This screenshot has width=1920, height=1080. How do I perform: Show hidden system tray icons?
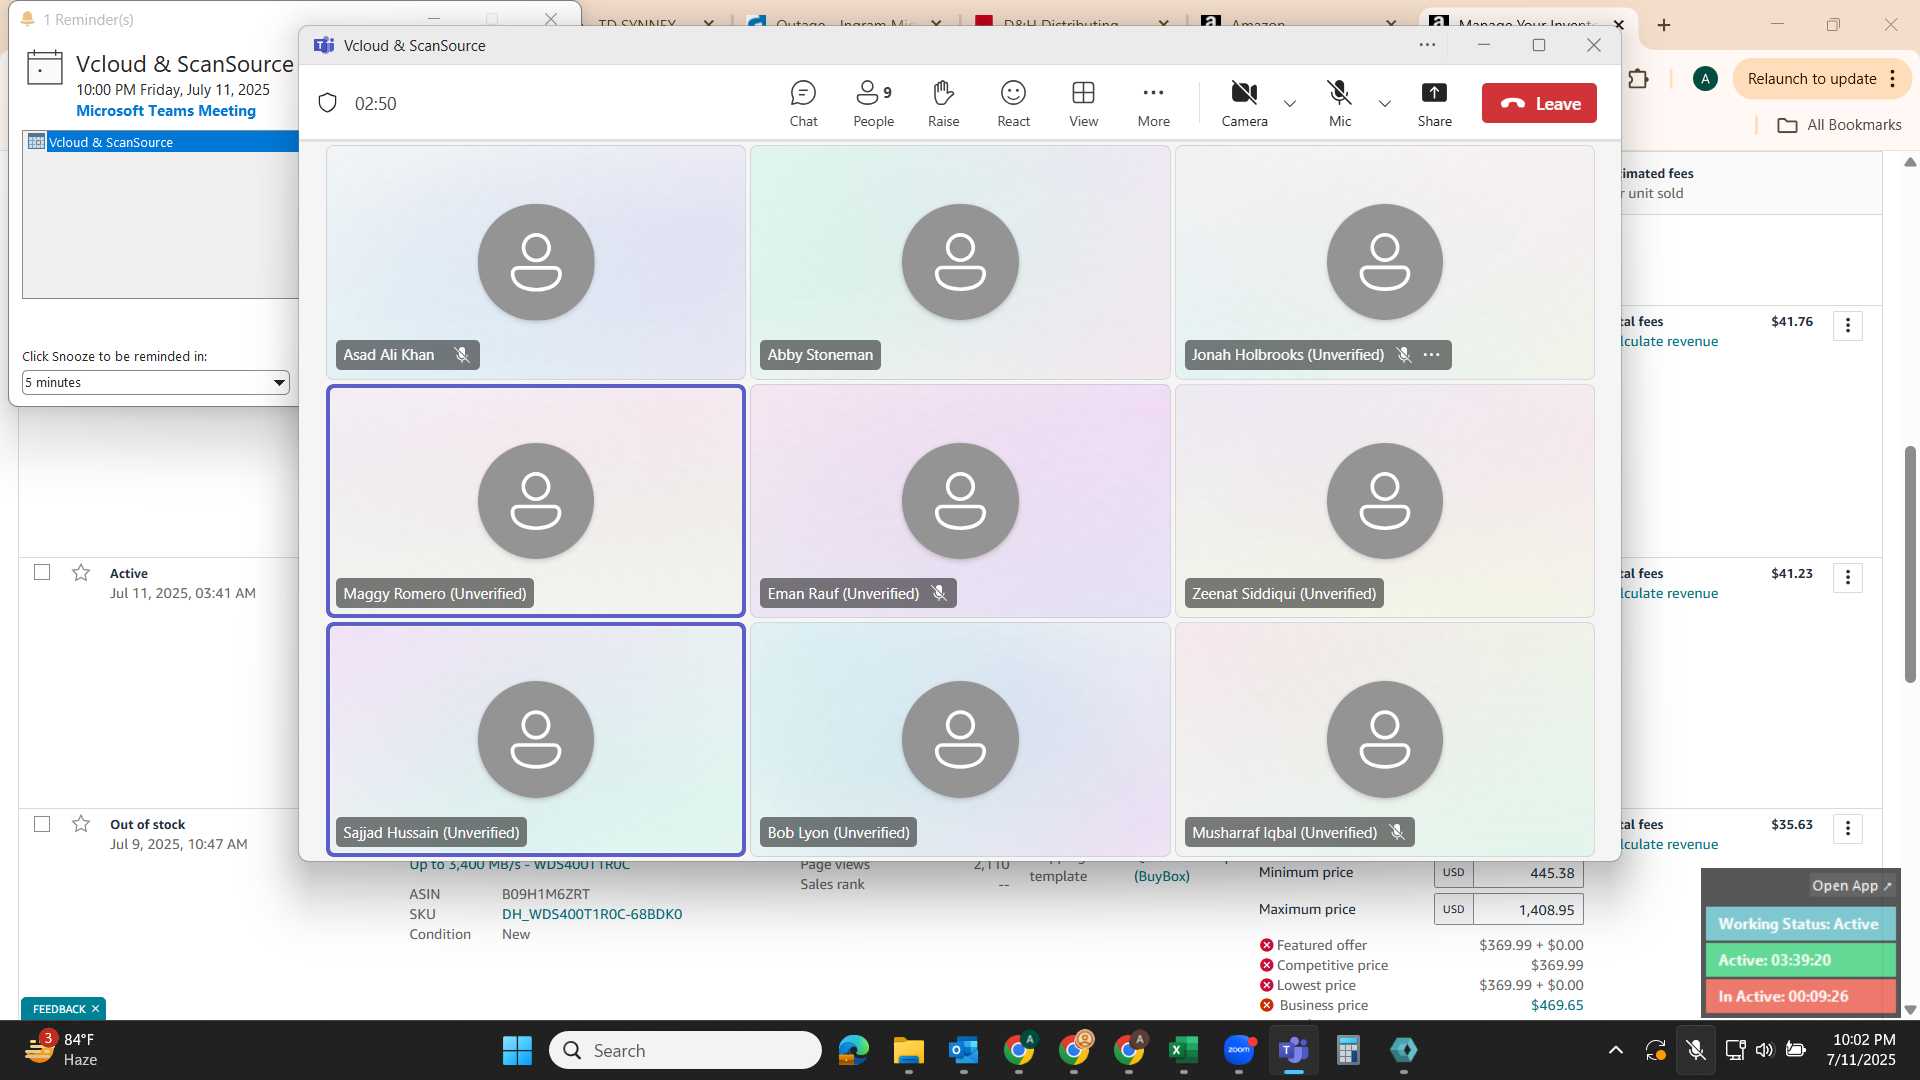pos(1615,1050)
